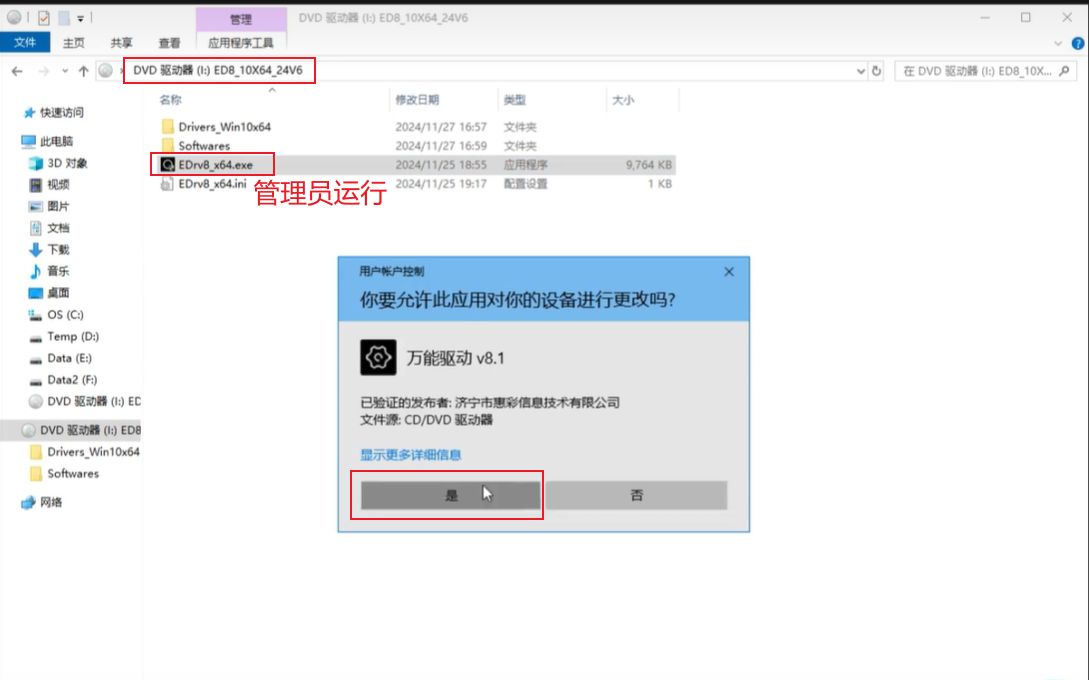Select the EDrv8_x64.ini configuration file

point(212,184)
